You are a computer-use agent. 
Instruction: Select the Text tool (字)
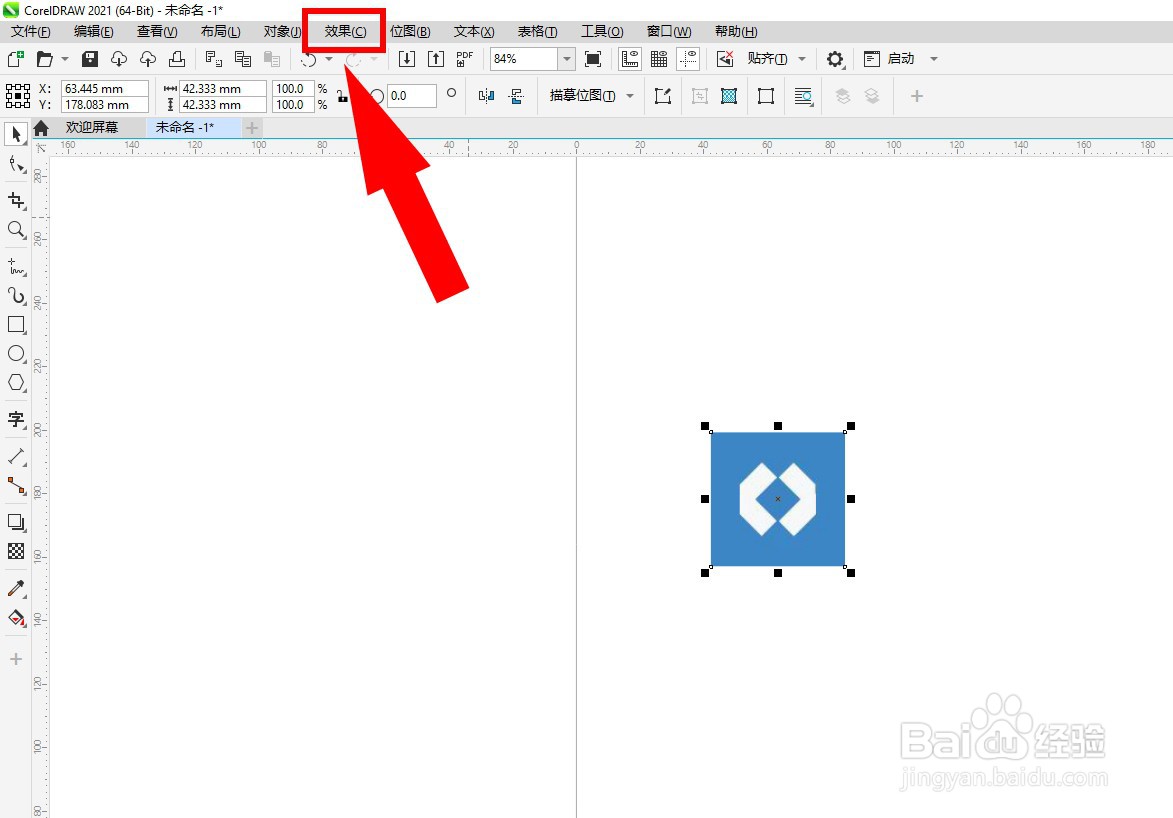pyautogui.click(x=16, y=419)
